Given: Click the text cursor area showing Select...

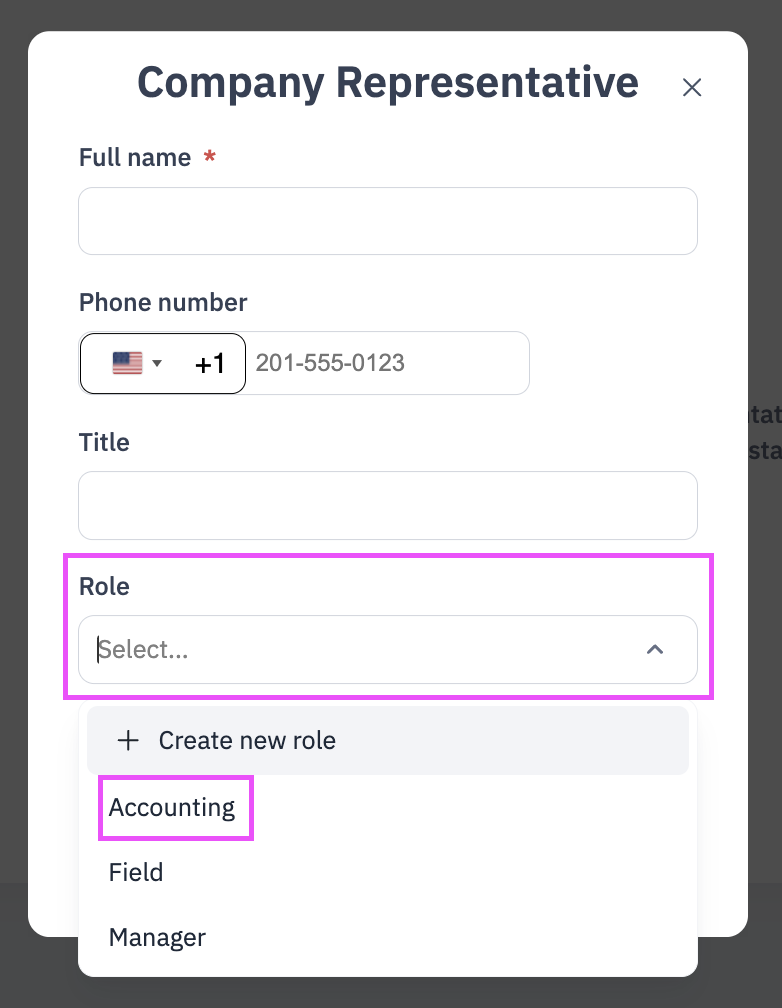Looking at the screenshot, I should [142, 649].
